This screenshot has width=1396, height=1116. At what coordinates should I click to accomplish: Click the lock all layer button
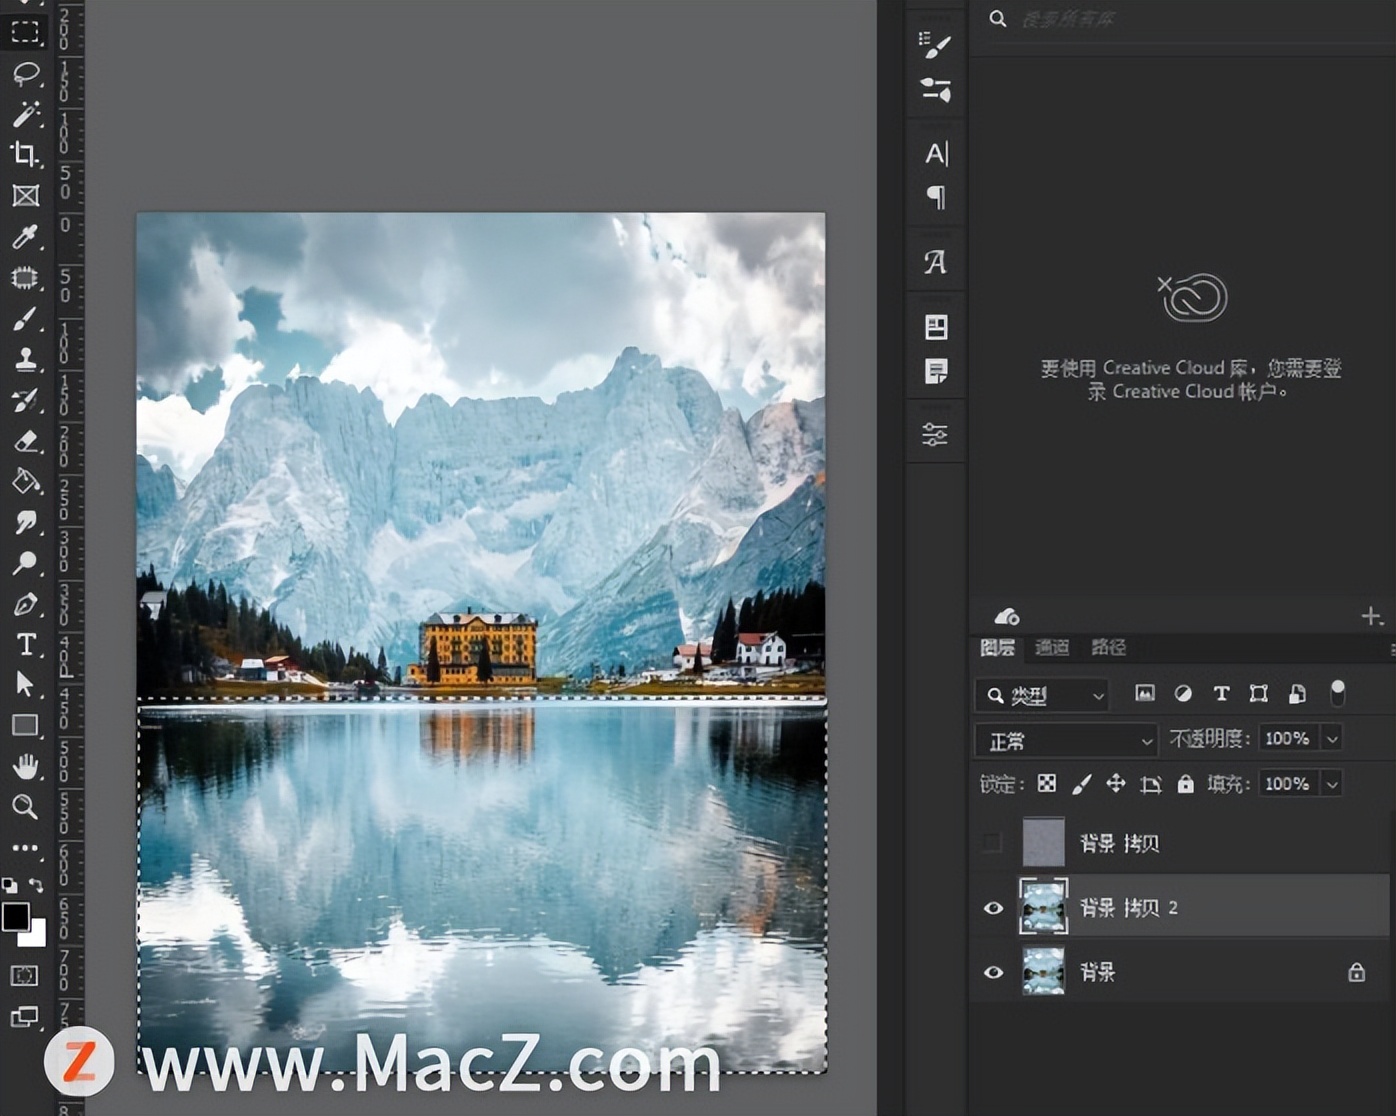coord(1185,784)
